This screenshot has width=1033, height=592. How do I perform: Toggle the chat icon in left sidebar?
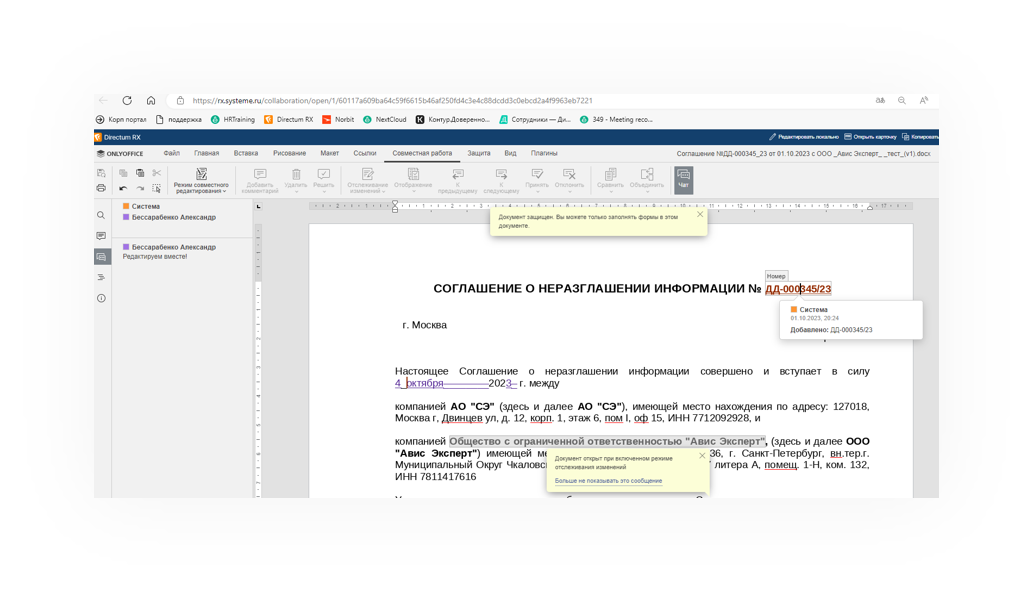[101, 257]
